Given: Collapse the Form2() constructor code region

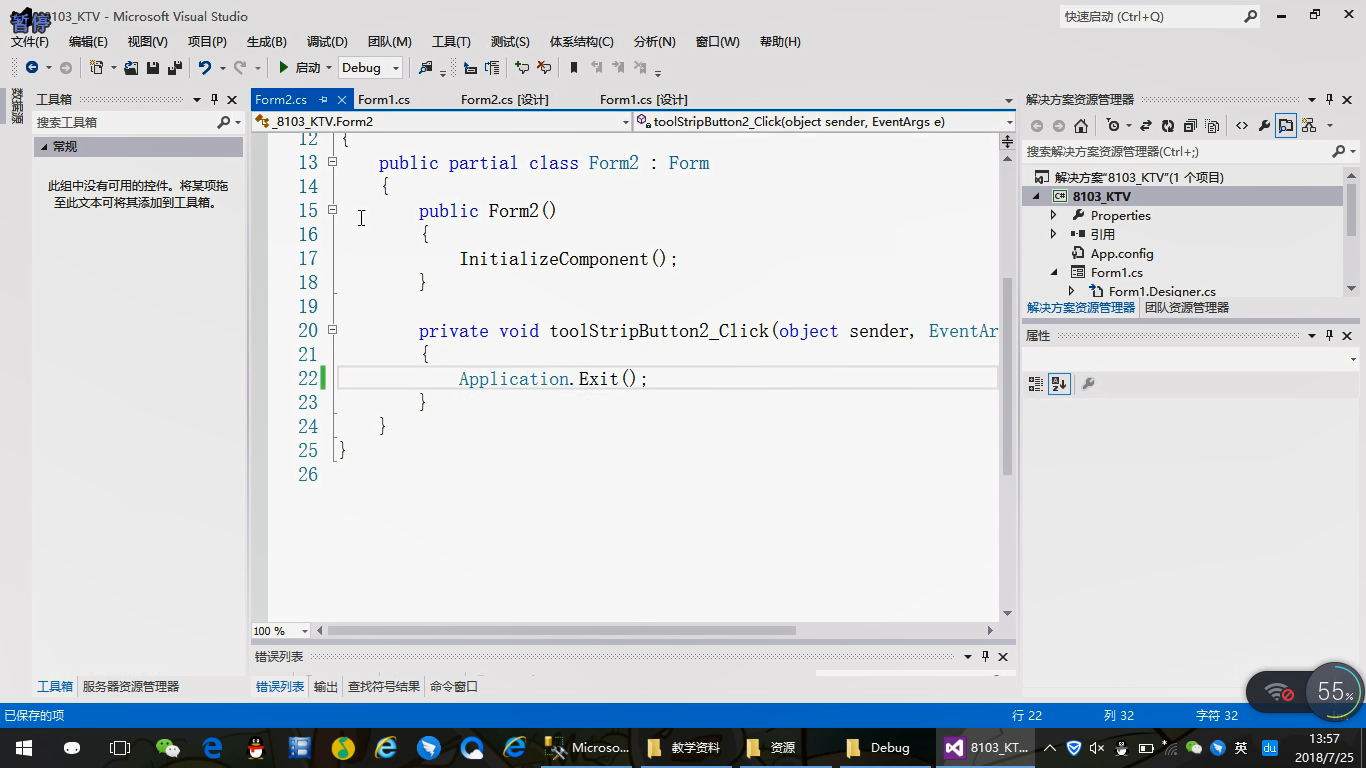Looking at the screenshot, I should [x=332, y=210].
